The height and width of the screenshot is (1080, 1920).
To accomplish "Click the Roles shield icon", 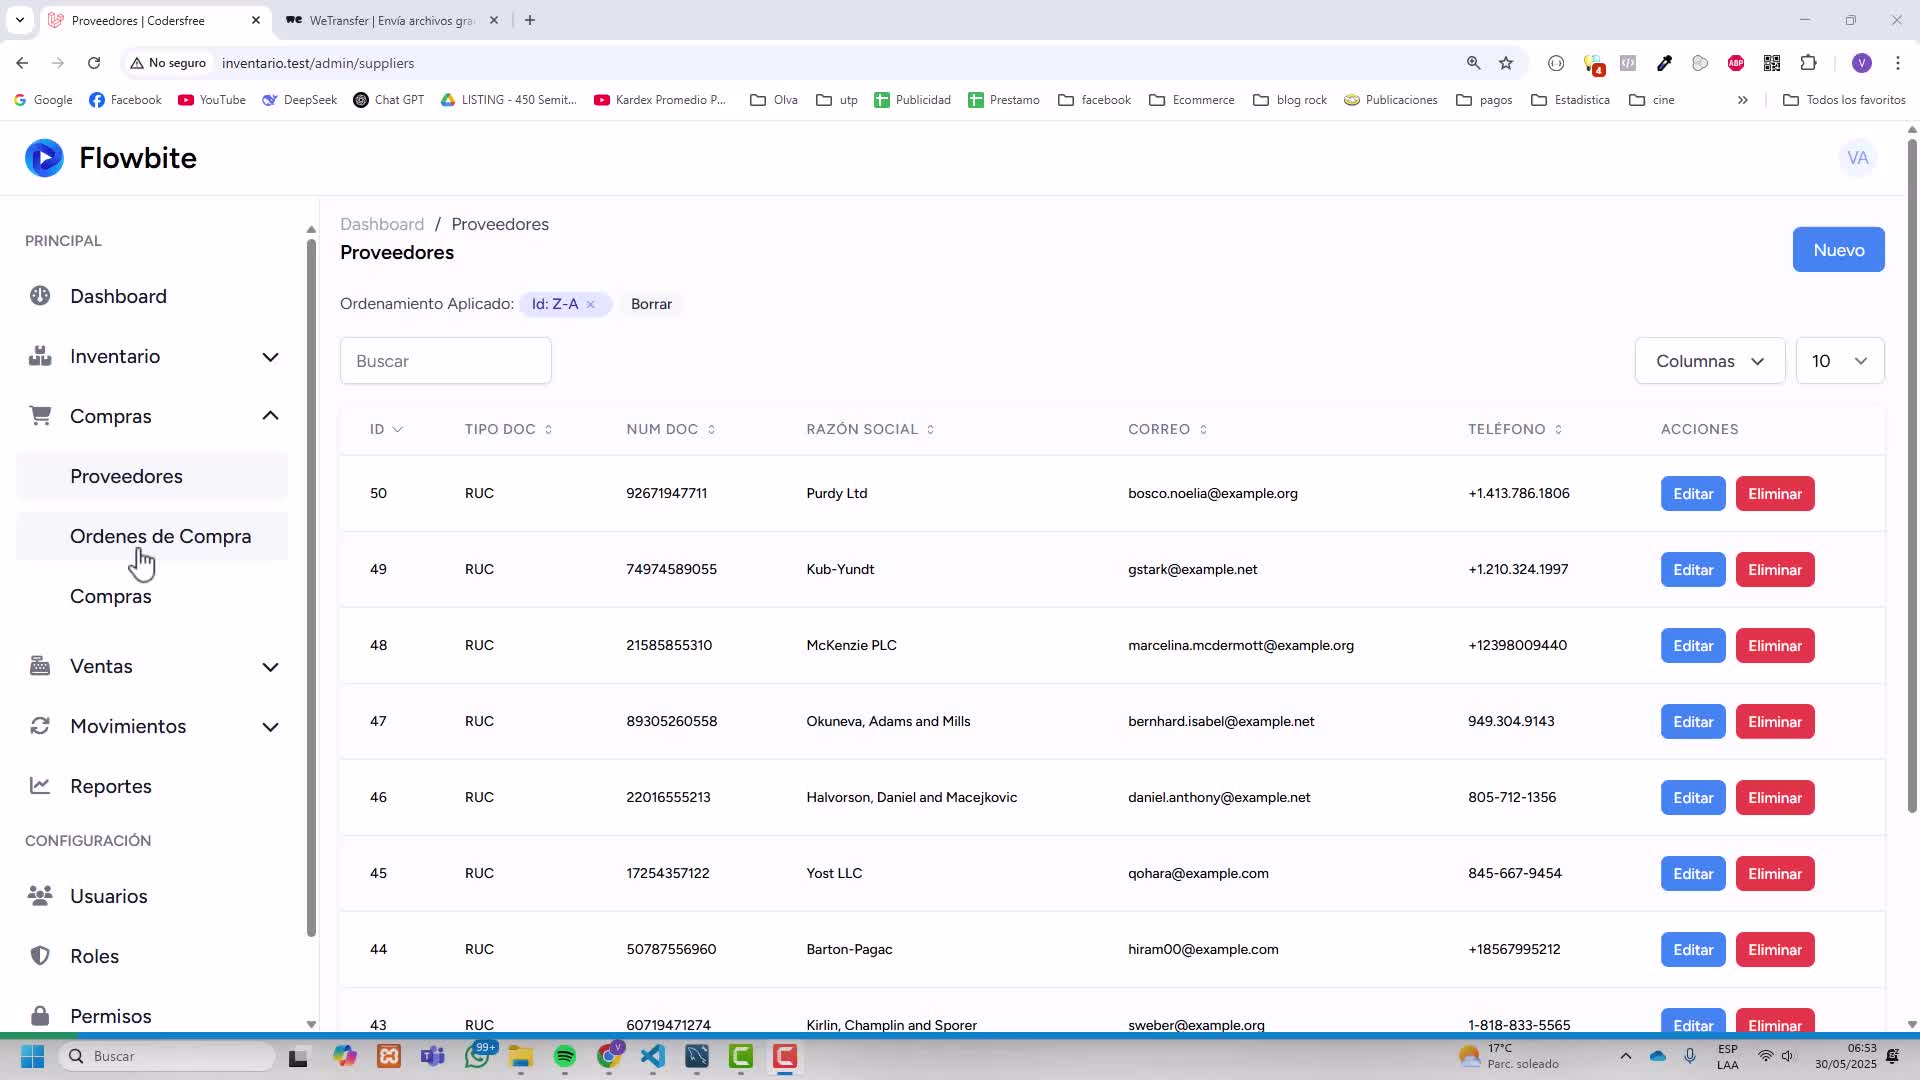I will [40, 956].
